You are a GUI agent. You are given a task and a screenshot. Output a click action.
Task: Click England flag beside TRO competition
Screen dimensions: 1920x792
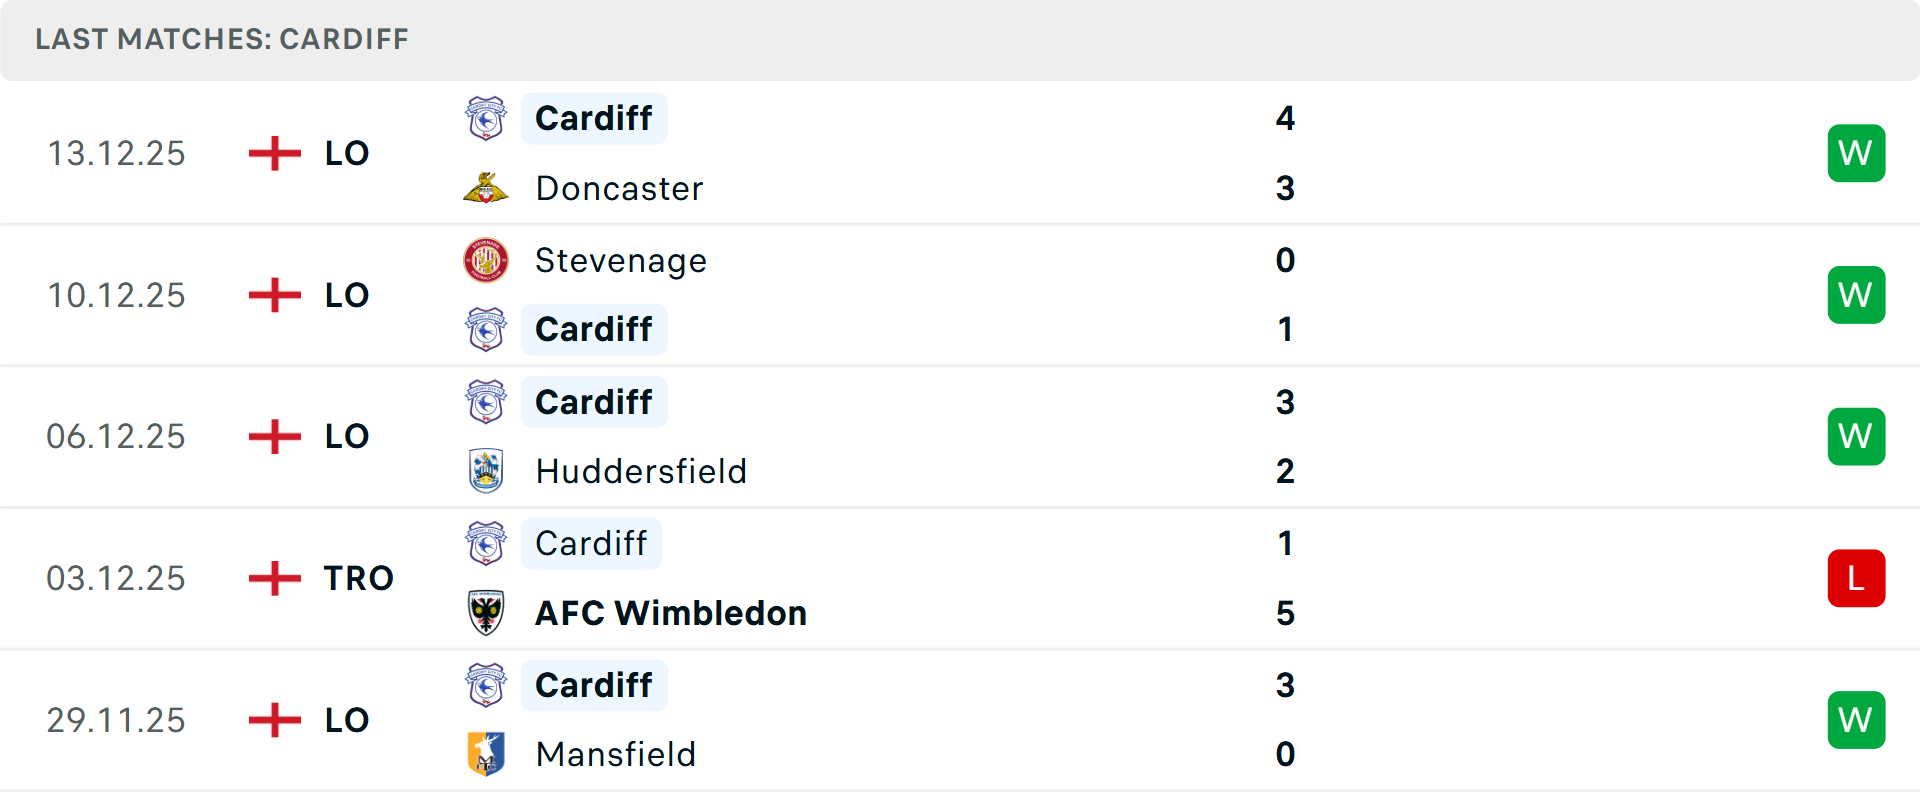tap(274, 578)
